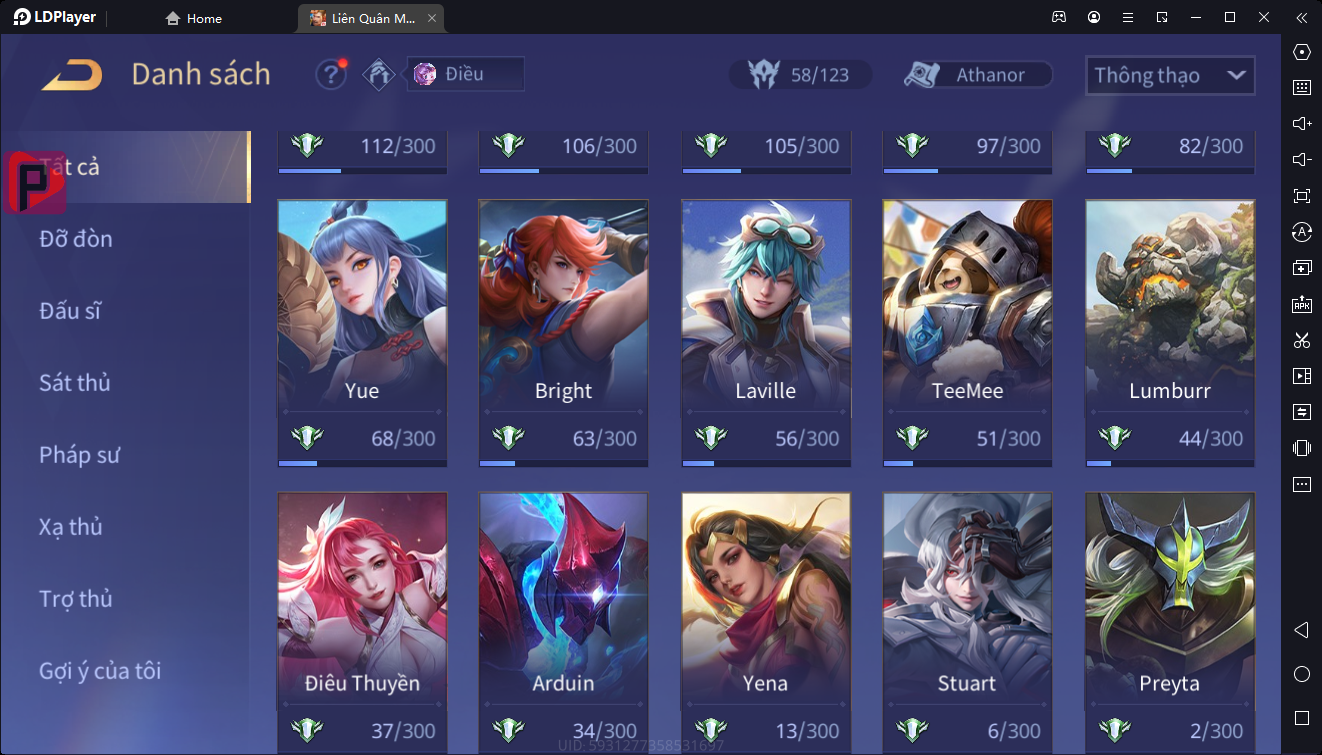The width and height of the screenshot is (1322, 755).
Task: Open the hexagon settings icon in sidebar
Action: point(1301,52)
